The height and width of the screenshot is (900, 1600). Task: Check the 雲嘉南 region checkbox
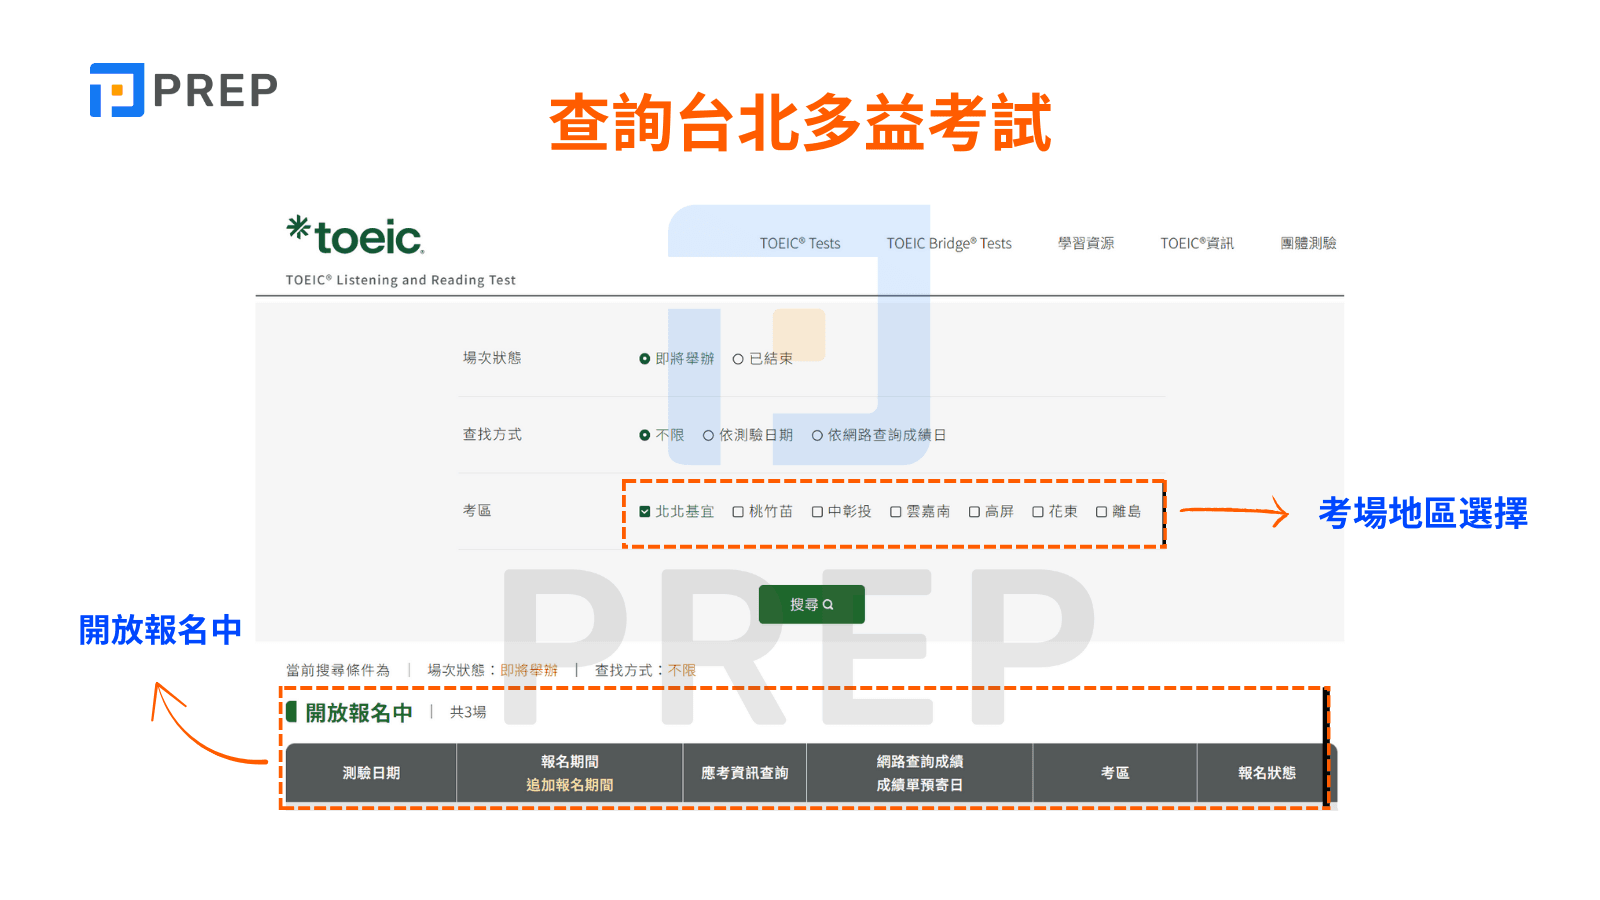coord(896,511)
